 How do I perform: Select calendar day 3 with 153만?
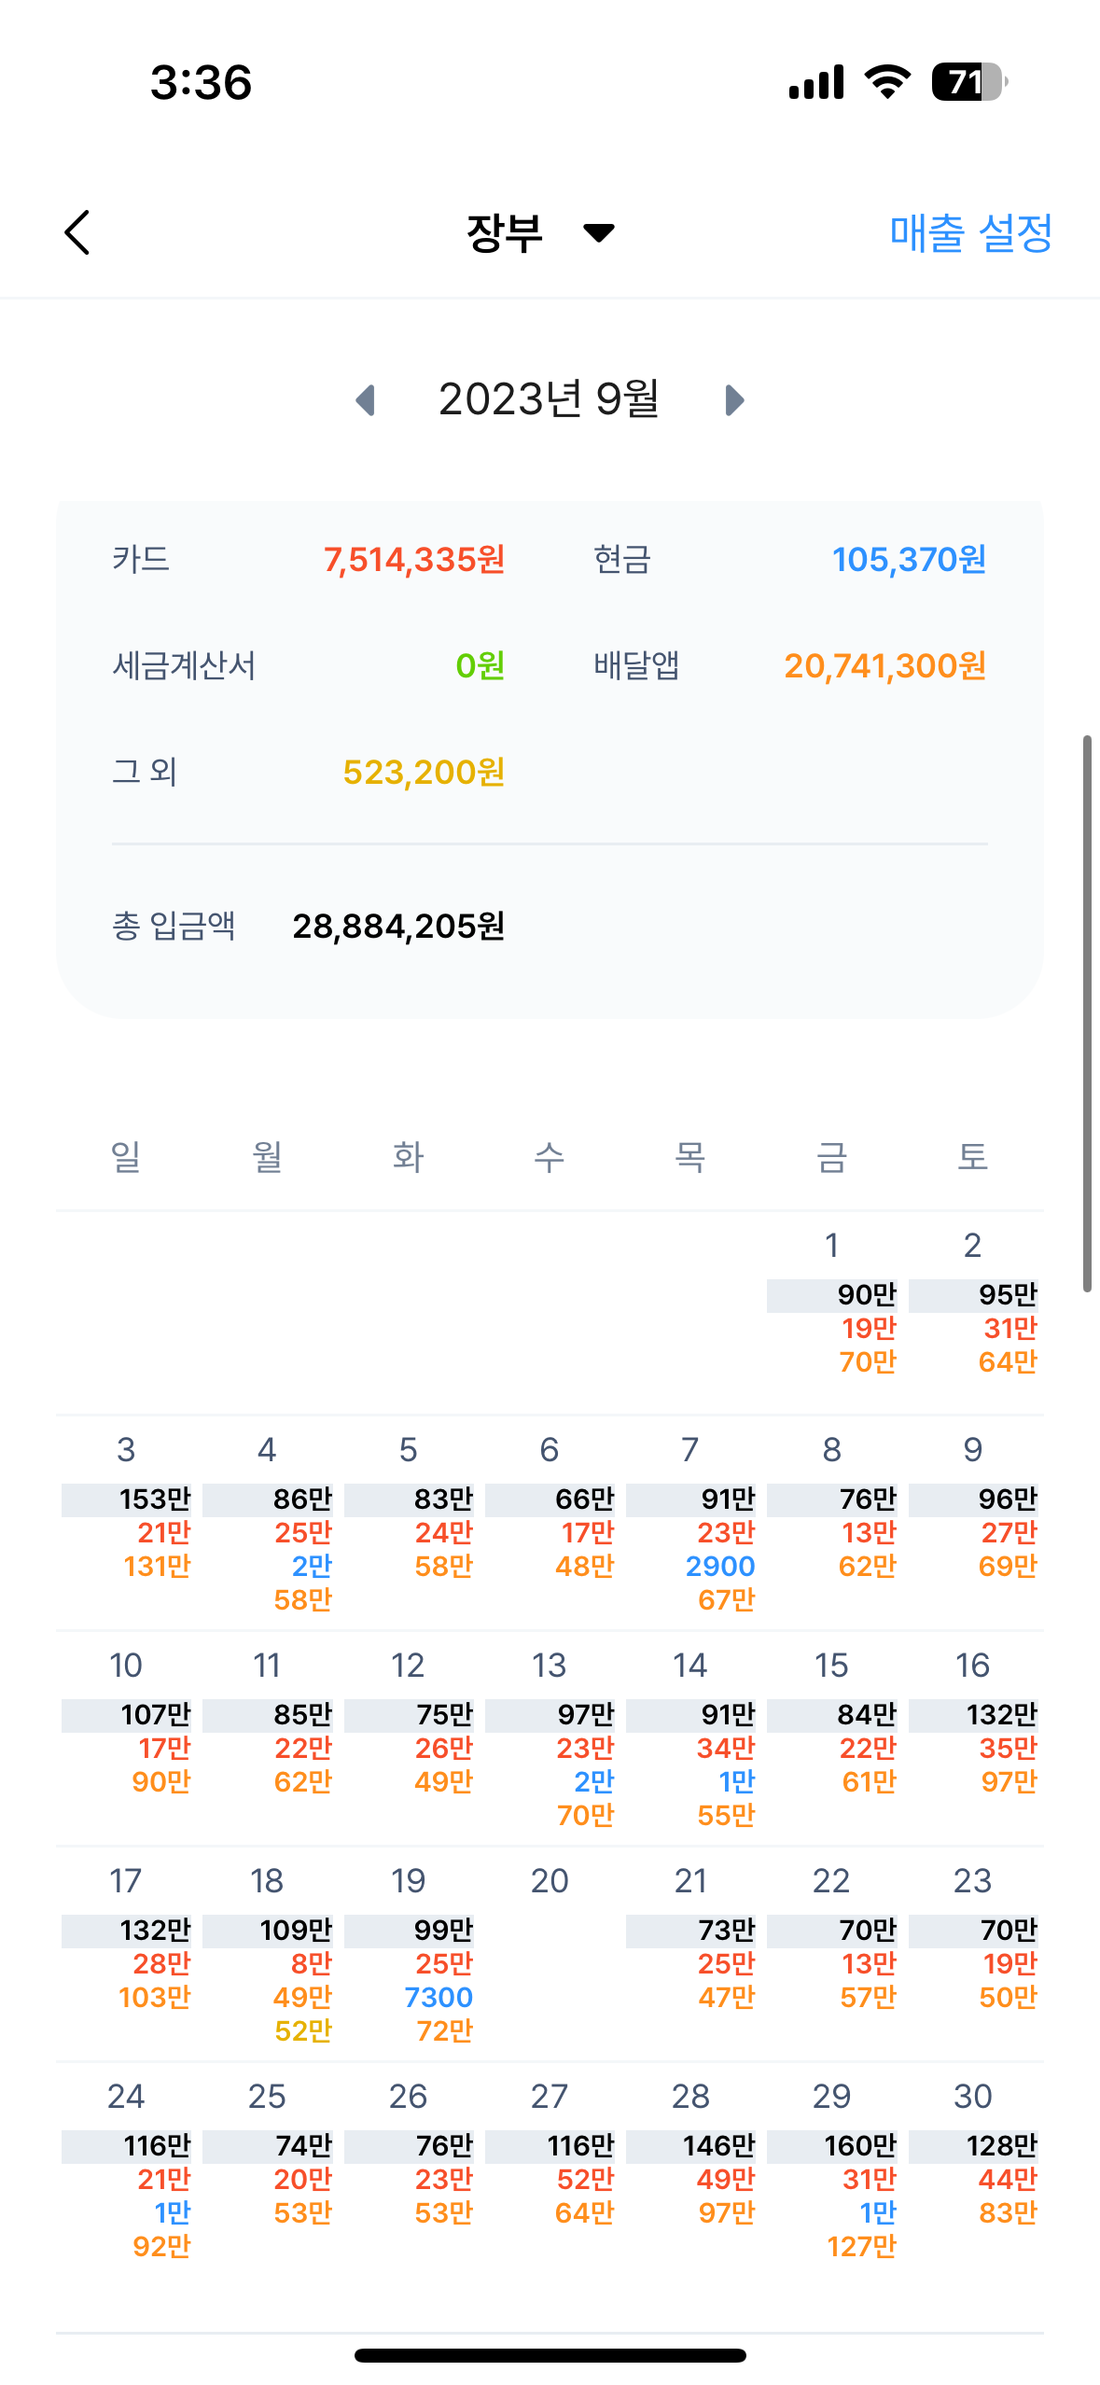point(126,1450)
